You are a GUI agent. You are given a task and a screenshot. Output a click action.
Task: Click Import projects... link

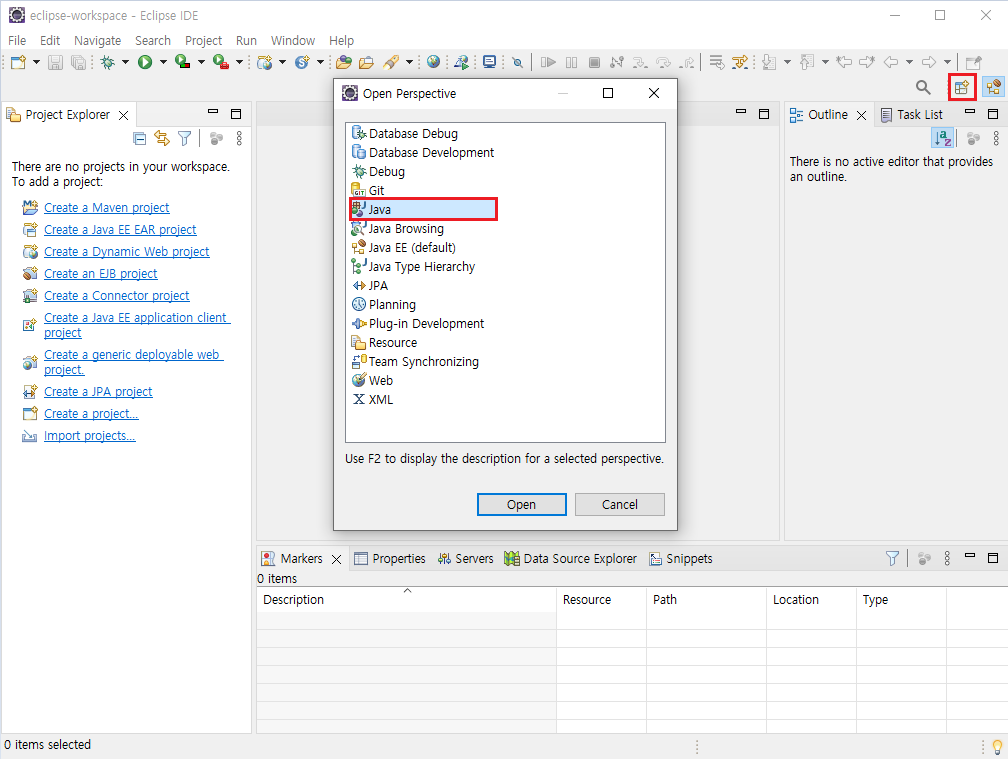[x=89, y=436]
